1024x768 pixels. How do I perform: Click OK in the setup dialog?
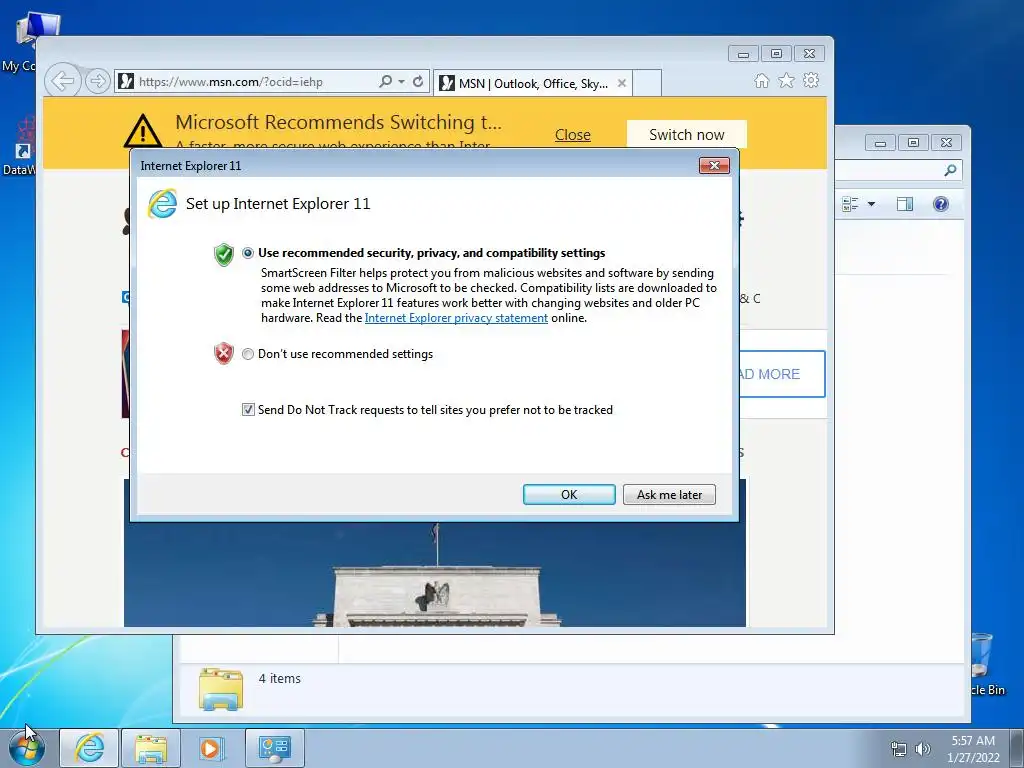coord(569,494)
